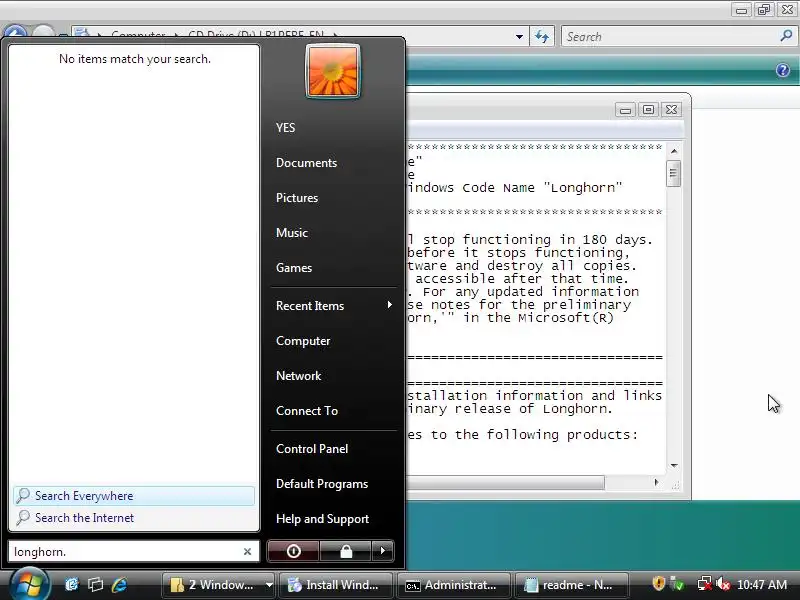Click the network disconnected tray icon

point(705,584)
